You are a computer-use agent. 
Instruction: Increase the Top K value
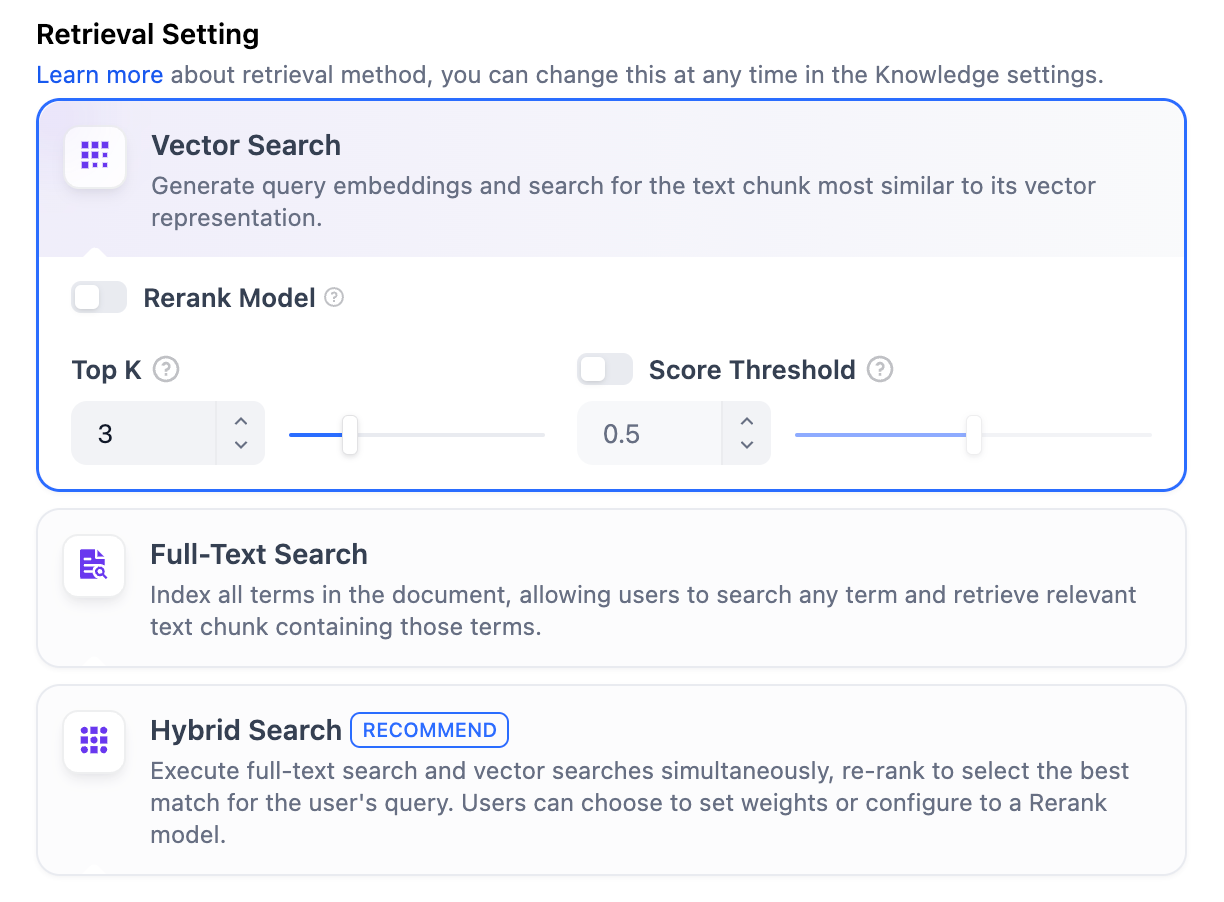(x=241, y=422)
